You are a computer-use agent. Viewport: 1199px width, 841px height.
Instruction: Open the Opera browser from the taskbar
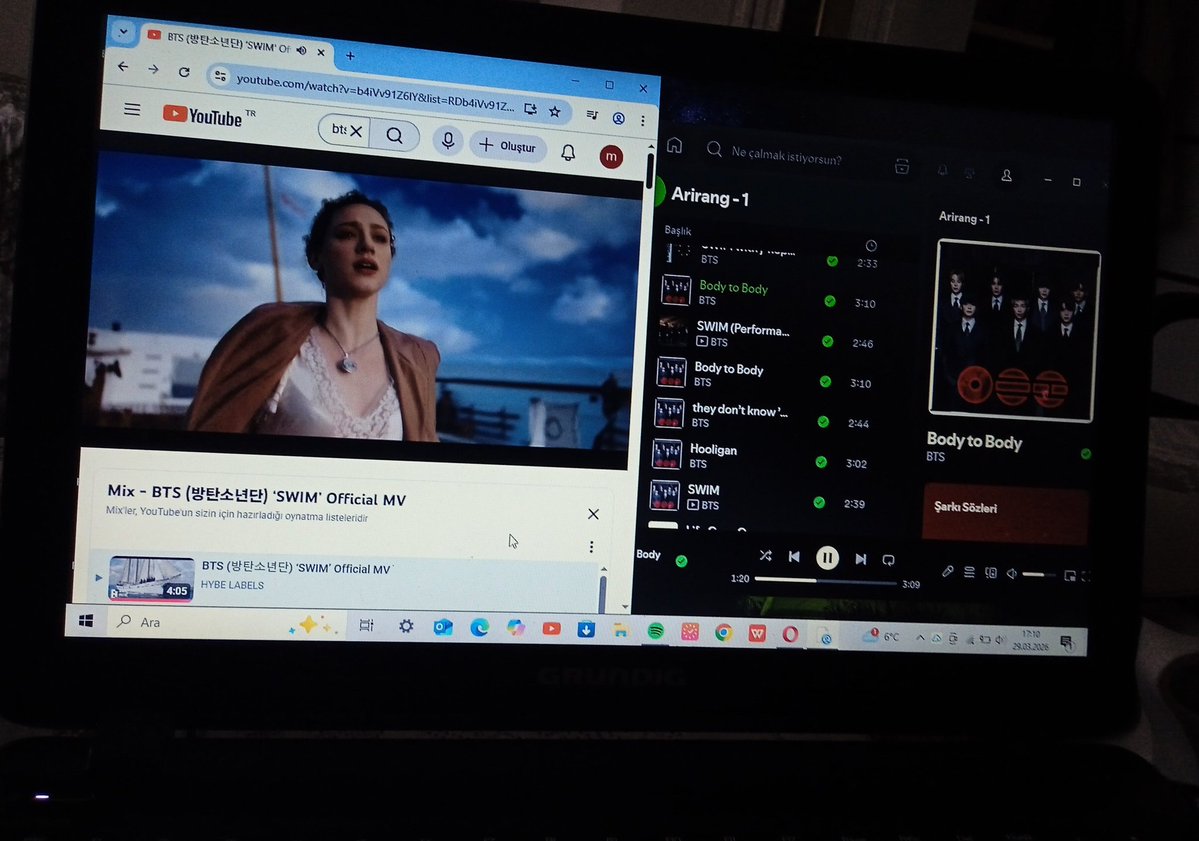point(790,634)
